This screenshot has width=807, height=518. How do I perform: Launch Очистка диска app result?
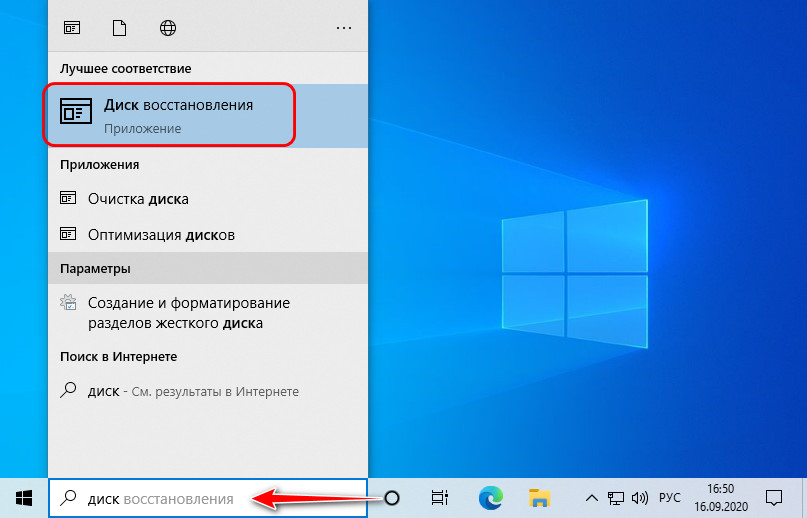(x=138, y=198)
